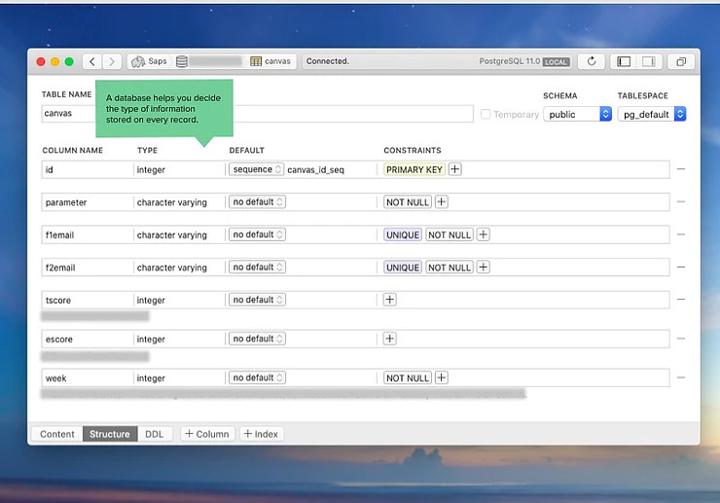Edit the tscore column name field
This screenshot has height=503, width=720.
87,300
